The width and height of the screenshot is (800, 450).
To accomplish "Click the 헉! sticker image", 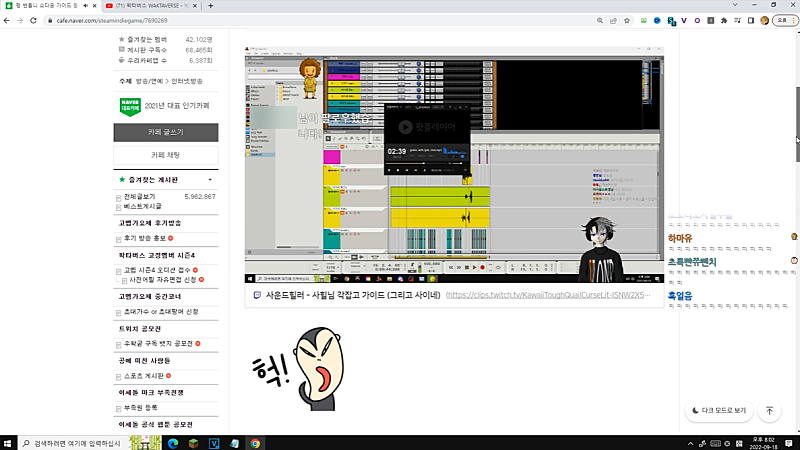I will (298, 369).
